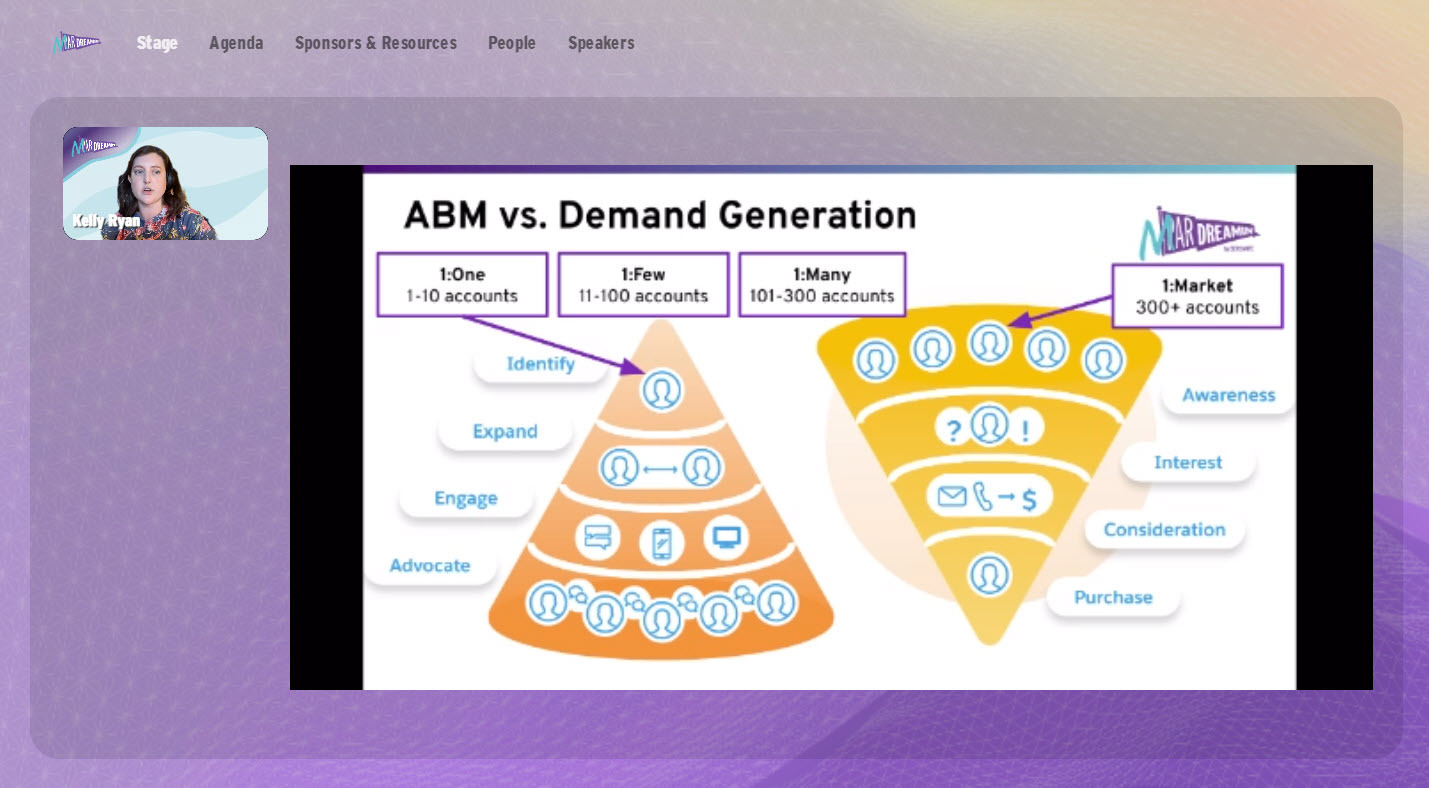Switch to the Agenda tab
Image resolution: width=1429 pixels, height=788 pixels.
pyautogui.click(x=236, y=43)
